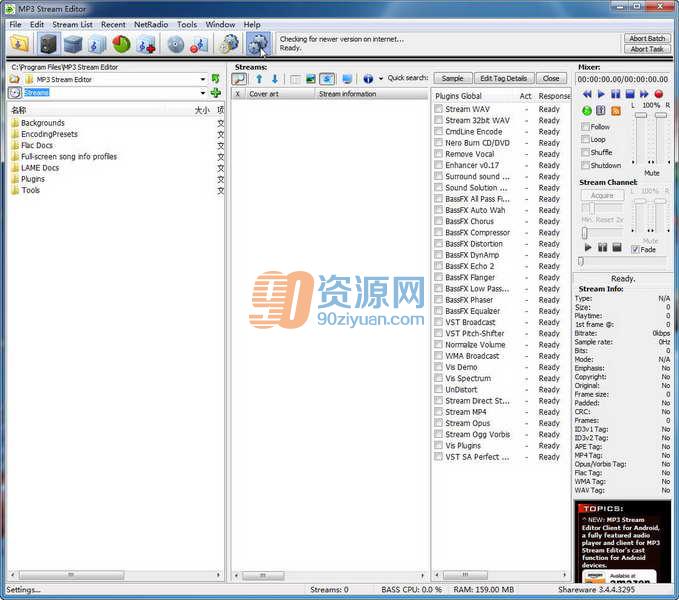Open the MP3 Stream Editor folder dropdown

click(x=203, y=79)
